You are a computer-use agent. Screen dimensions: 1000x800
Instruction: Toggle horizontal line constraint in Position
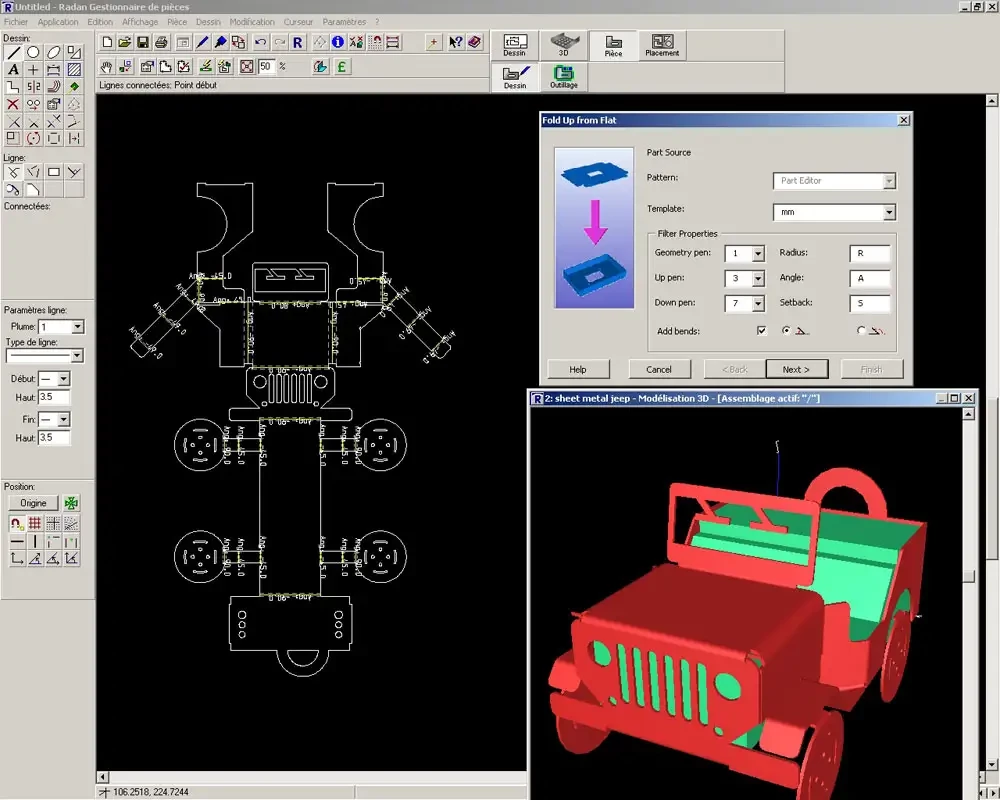tap(17, 542)
